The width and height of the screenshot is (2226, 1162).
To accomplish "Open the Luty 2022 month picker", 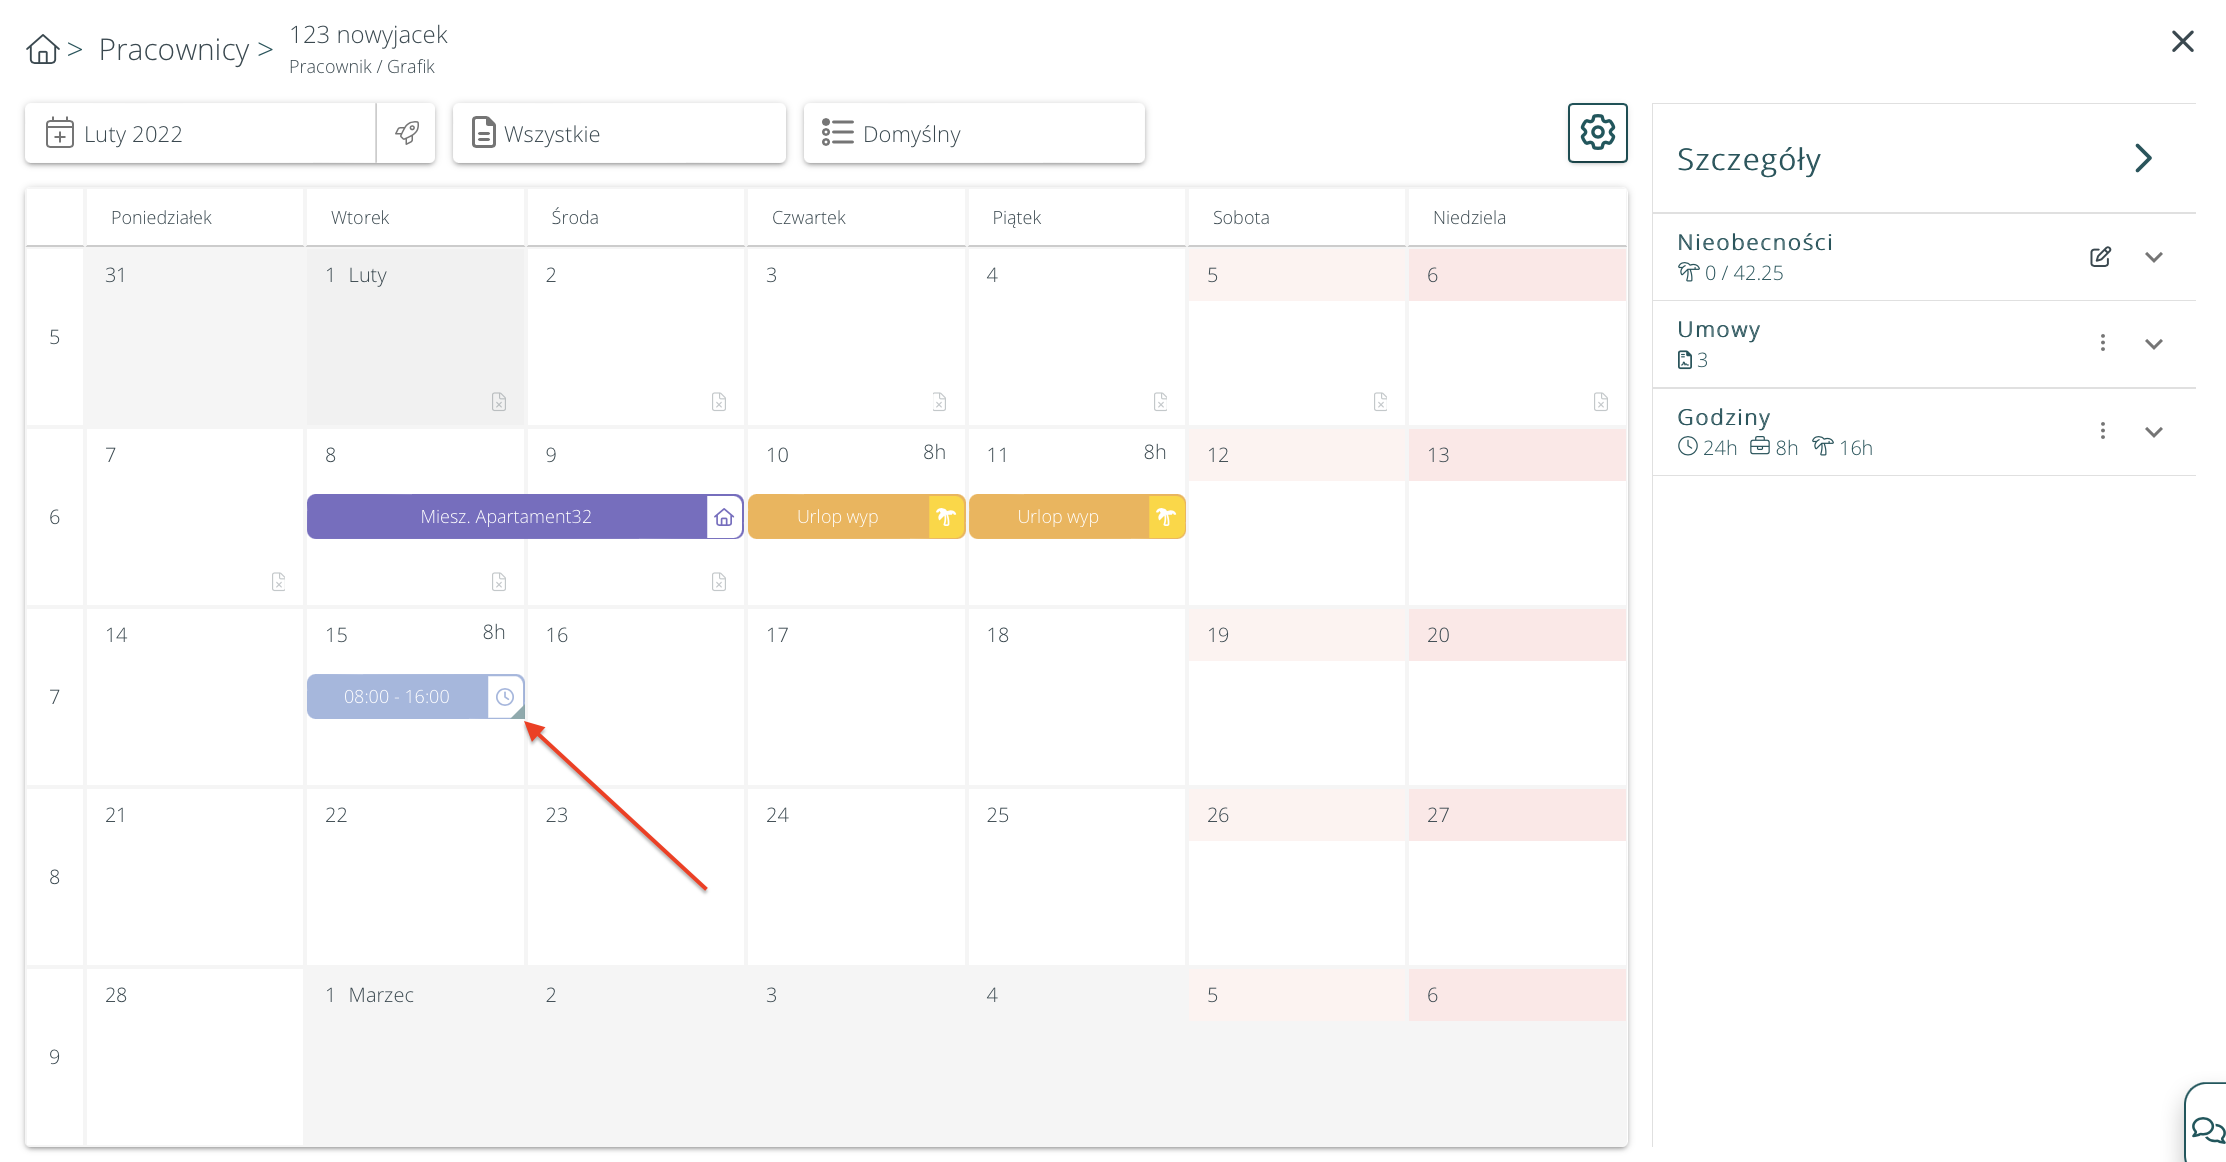I will coord(200,133).
